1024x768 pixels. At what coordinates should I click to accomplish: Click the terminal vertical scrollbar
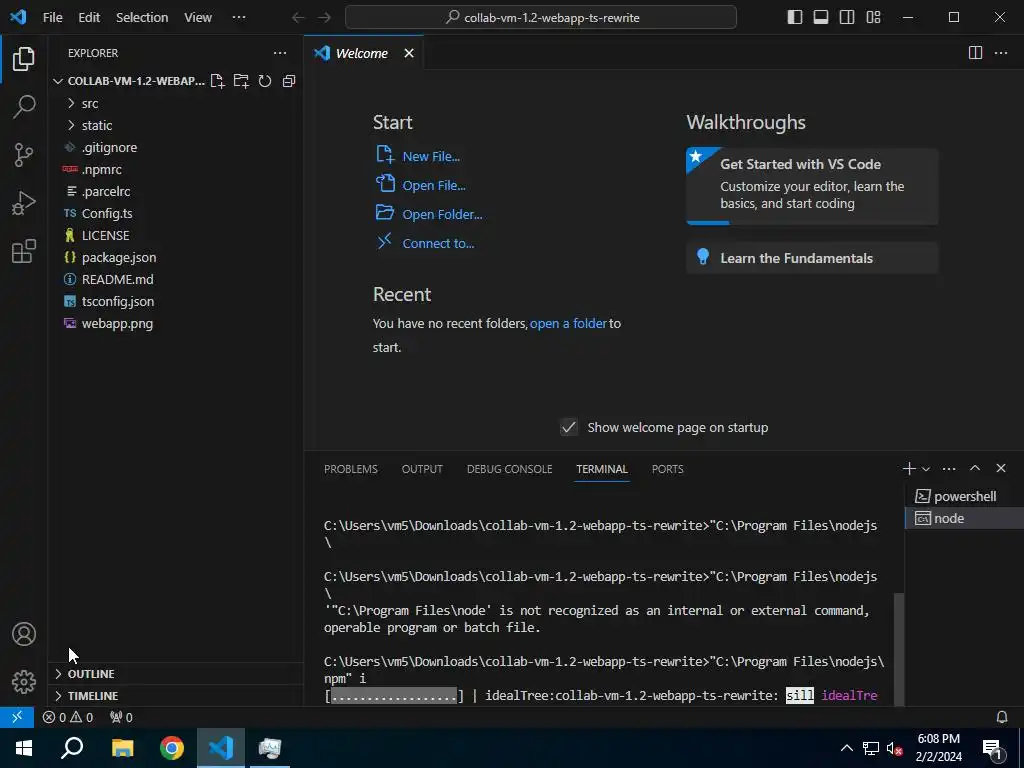(899, 648)
